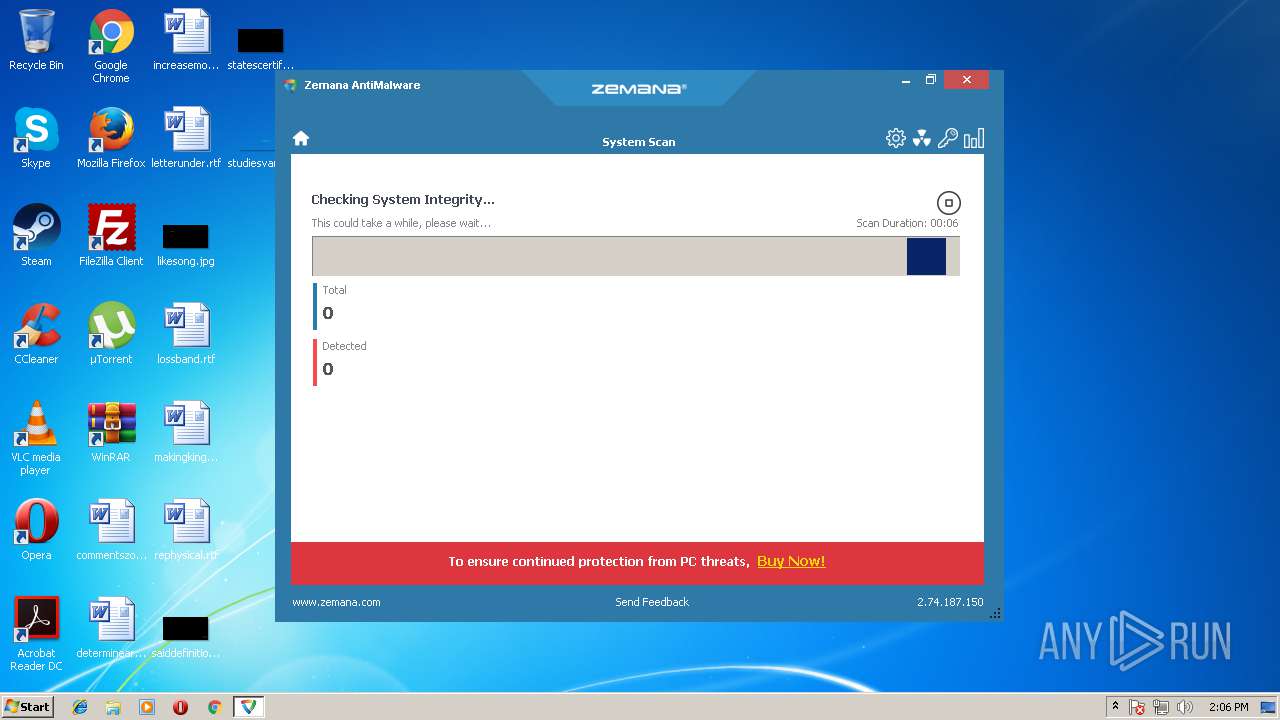This screenshot has width=1280, height=720.
Task: Close the Zemana AntiMalware window
Action: coord(966,80)
